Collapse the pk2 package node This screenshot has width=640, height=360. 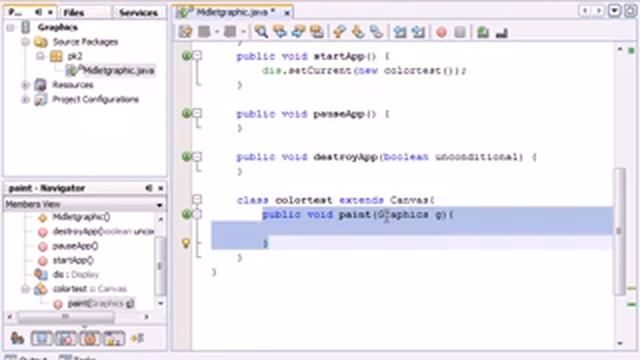click(40, 56)
